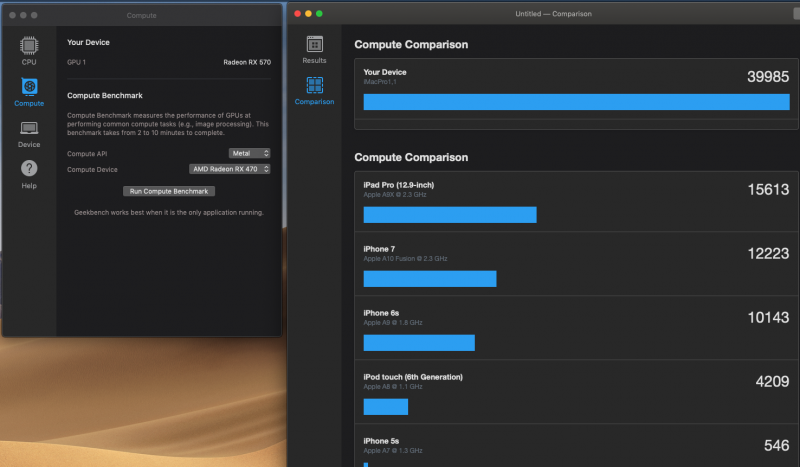Image resolution: width=800 pixels, height=467 pixels.
Task: Click the 4209 score value
Action: [772, 382]
